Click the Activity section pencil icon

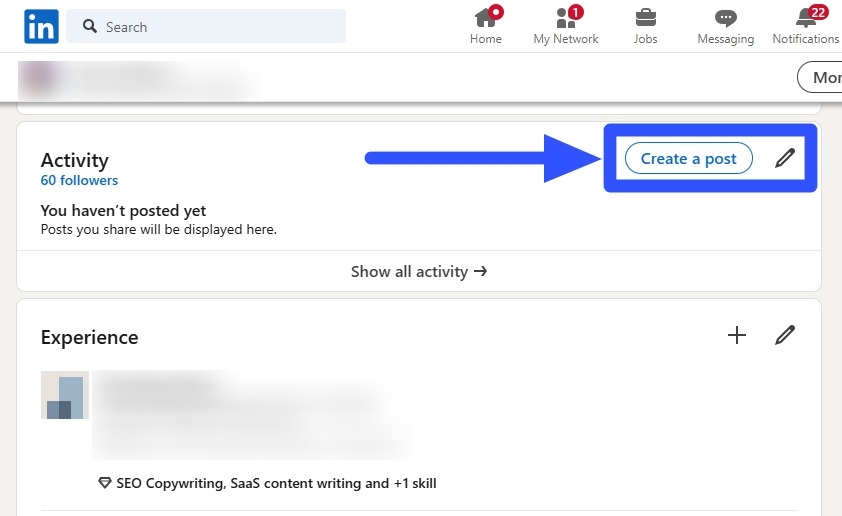785,158
